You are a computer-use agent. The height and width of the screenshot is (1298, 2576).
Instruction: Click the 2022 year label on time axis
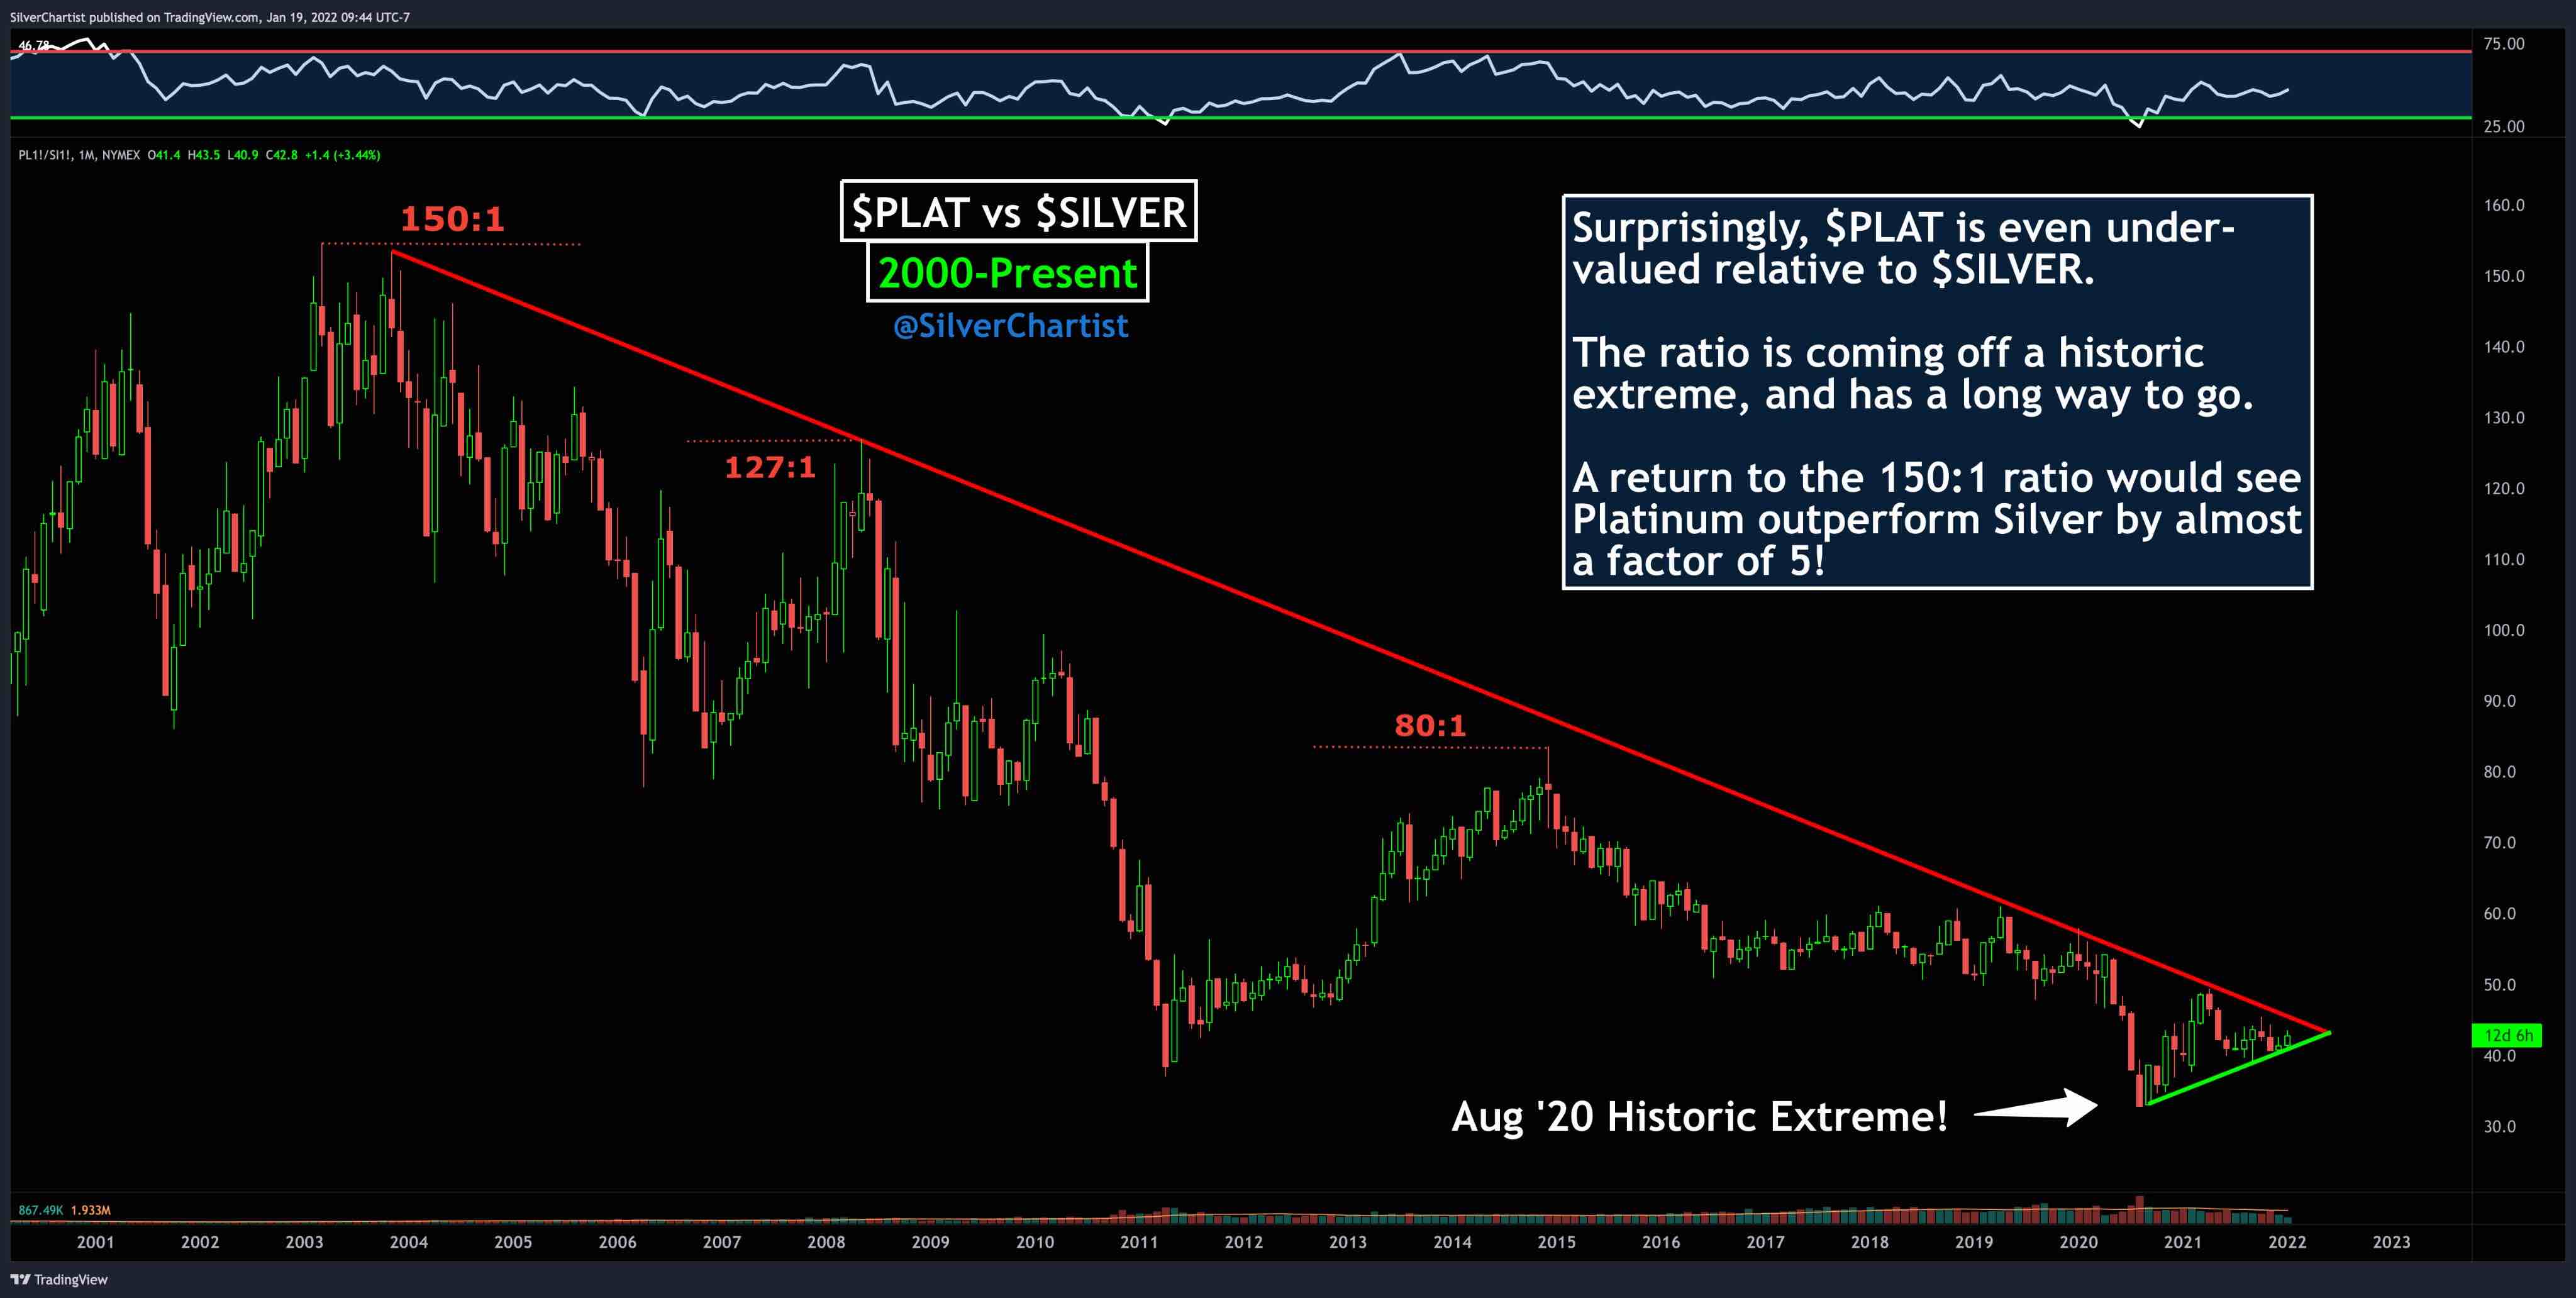[2287, 1242]
